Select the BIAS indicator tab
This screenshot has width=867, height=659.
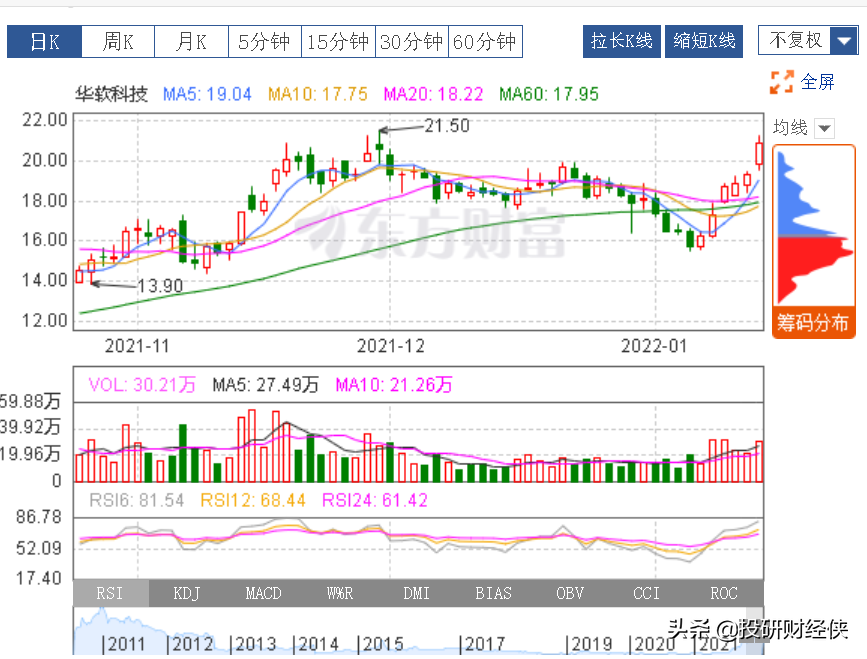point(493,593)
